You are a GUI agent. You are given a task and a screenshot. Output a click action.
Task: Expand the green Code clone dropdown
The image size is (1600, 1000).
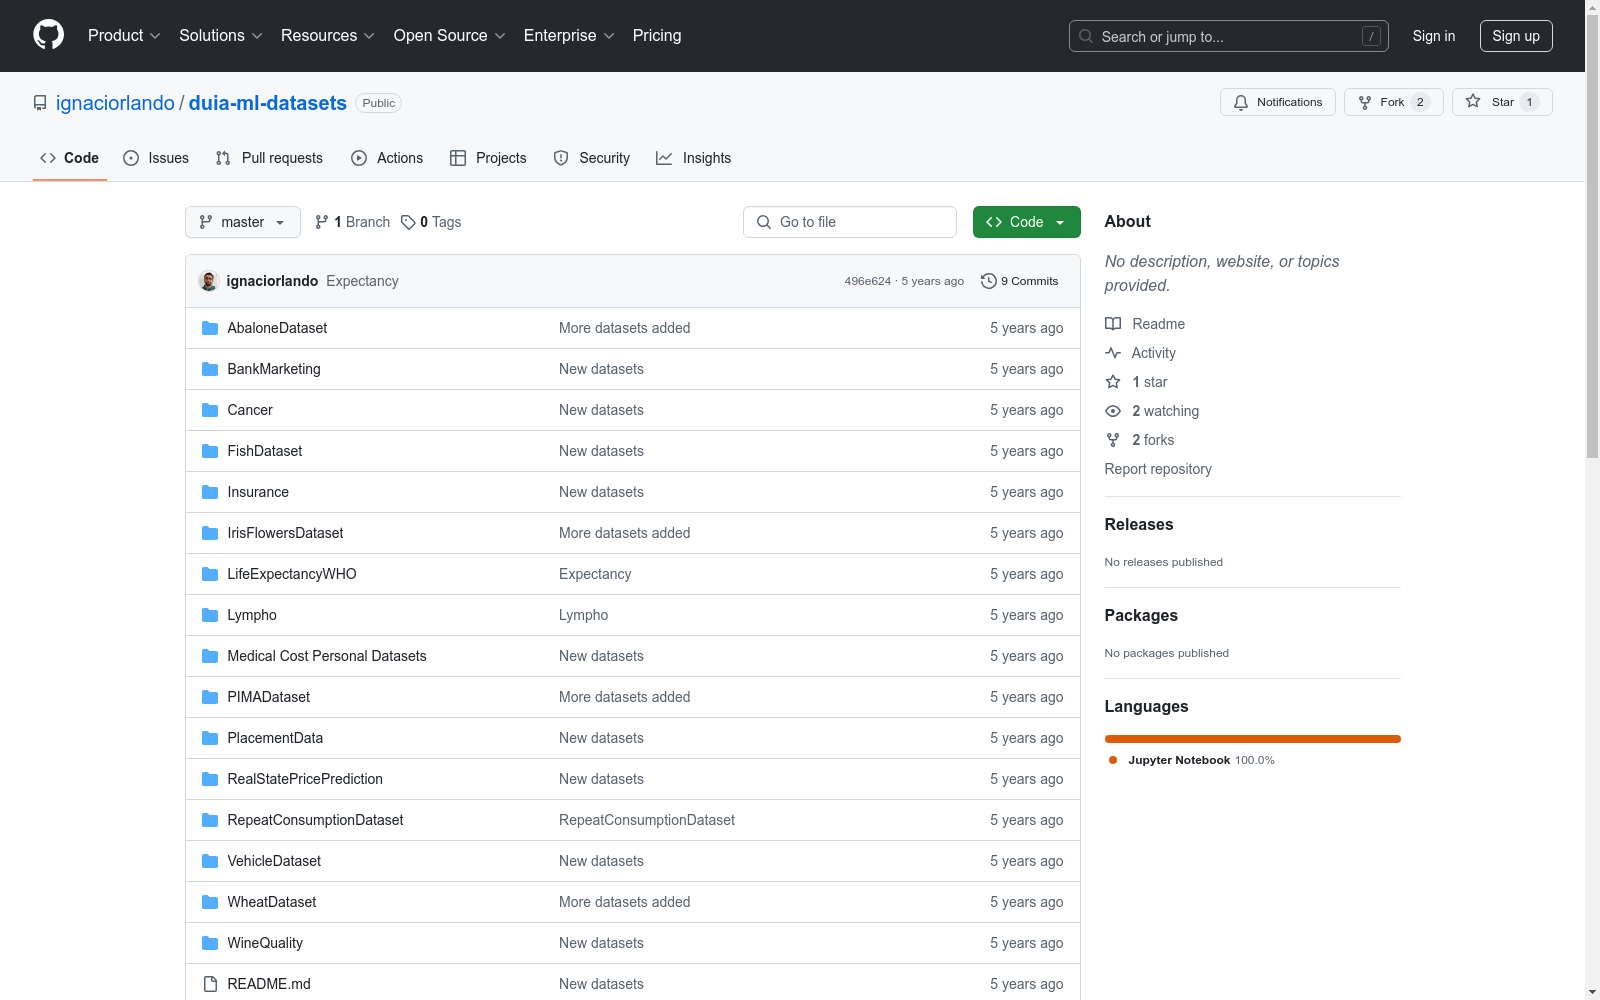pos(1026,222)
